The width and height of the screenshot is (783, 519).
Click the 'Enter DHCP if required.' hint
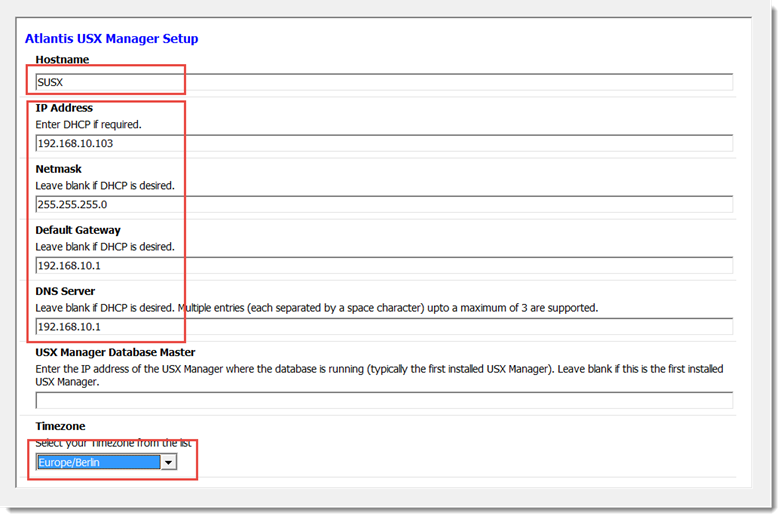point(88,124)
